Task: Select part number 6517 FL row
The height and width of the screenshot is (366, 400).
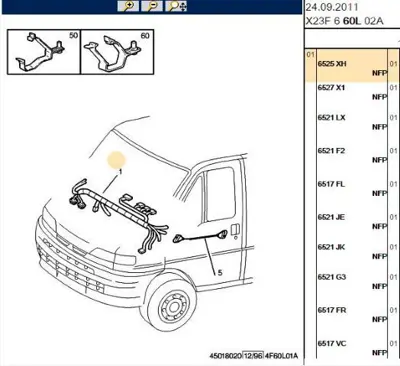Action: [x=352, y=189]
